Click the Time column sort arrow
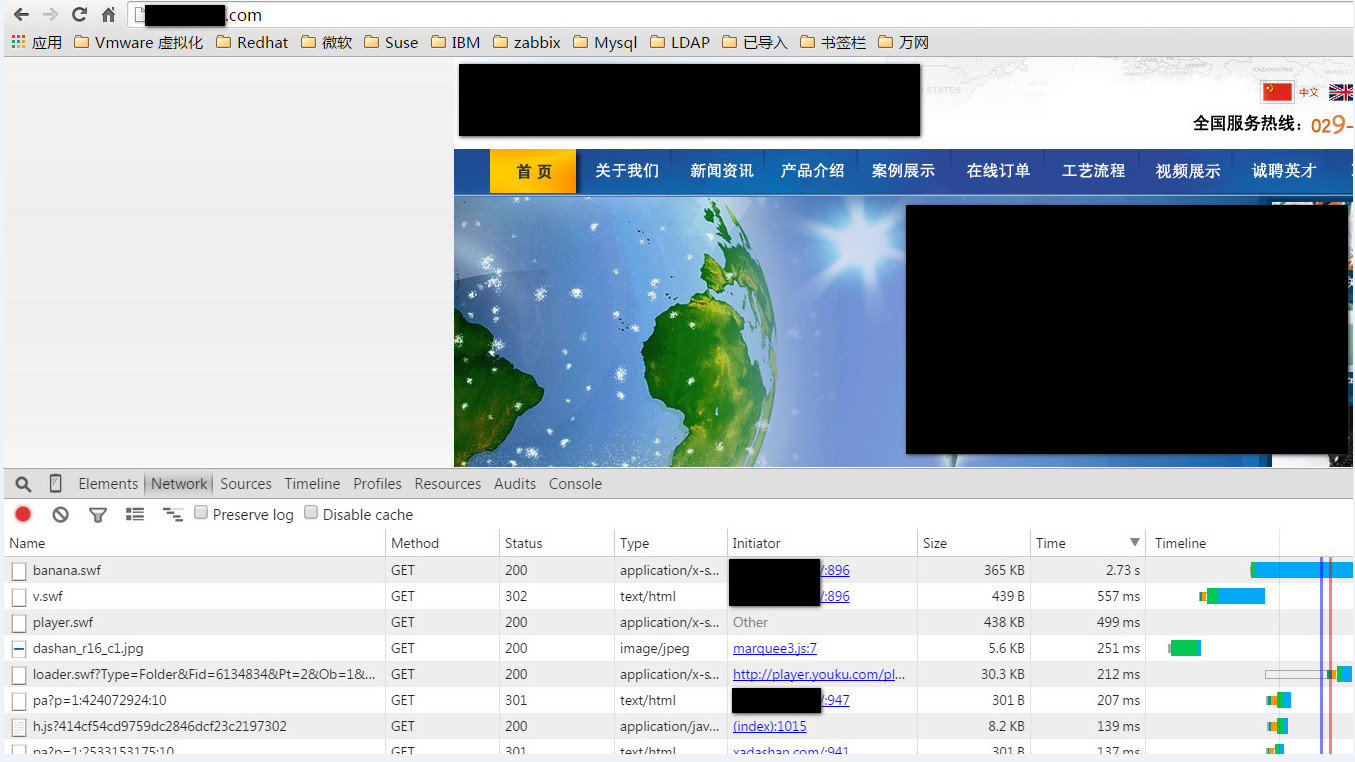This screenshot has height=762, width=1355. tap(1134, 543)
